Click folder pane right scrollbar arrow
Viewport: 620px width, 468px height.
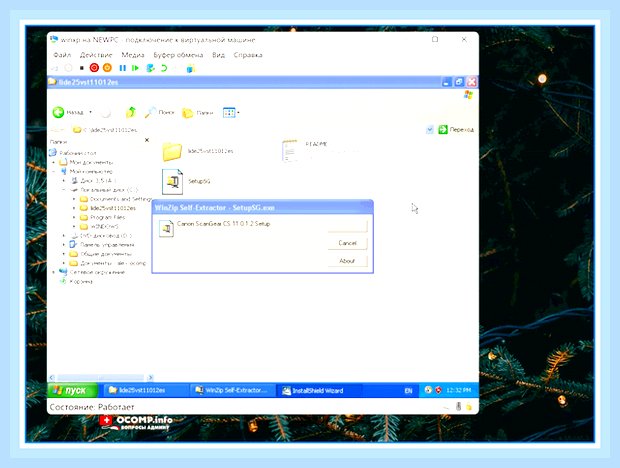(150, 377)
